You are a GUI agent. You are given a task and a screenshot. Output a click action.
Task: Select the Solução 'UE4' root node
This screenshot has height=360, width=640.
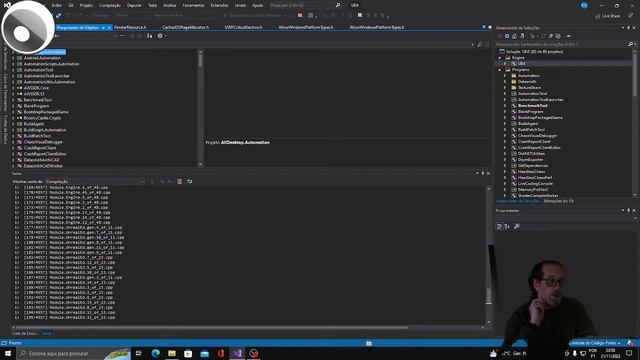534,52
